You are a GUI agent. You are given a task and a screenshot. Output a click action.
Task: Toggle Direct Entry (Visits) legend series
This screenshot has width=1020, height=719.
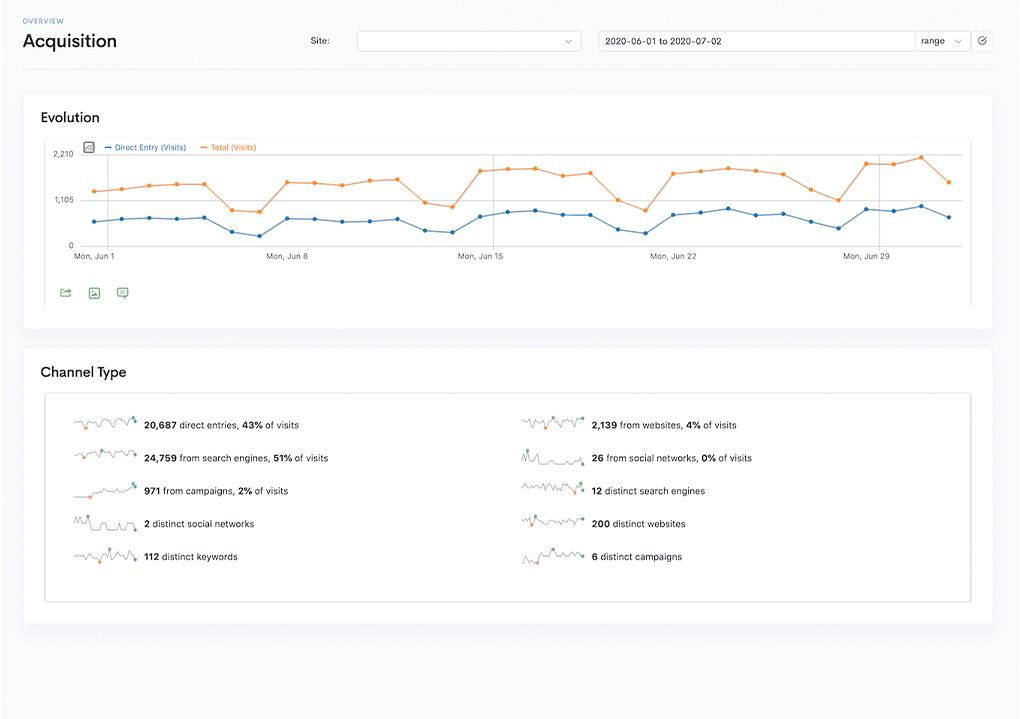click(145, 148)
